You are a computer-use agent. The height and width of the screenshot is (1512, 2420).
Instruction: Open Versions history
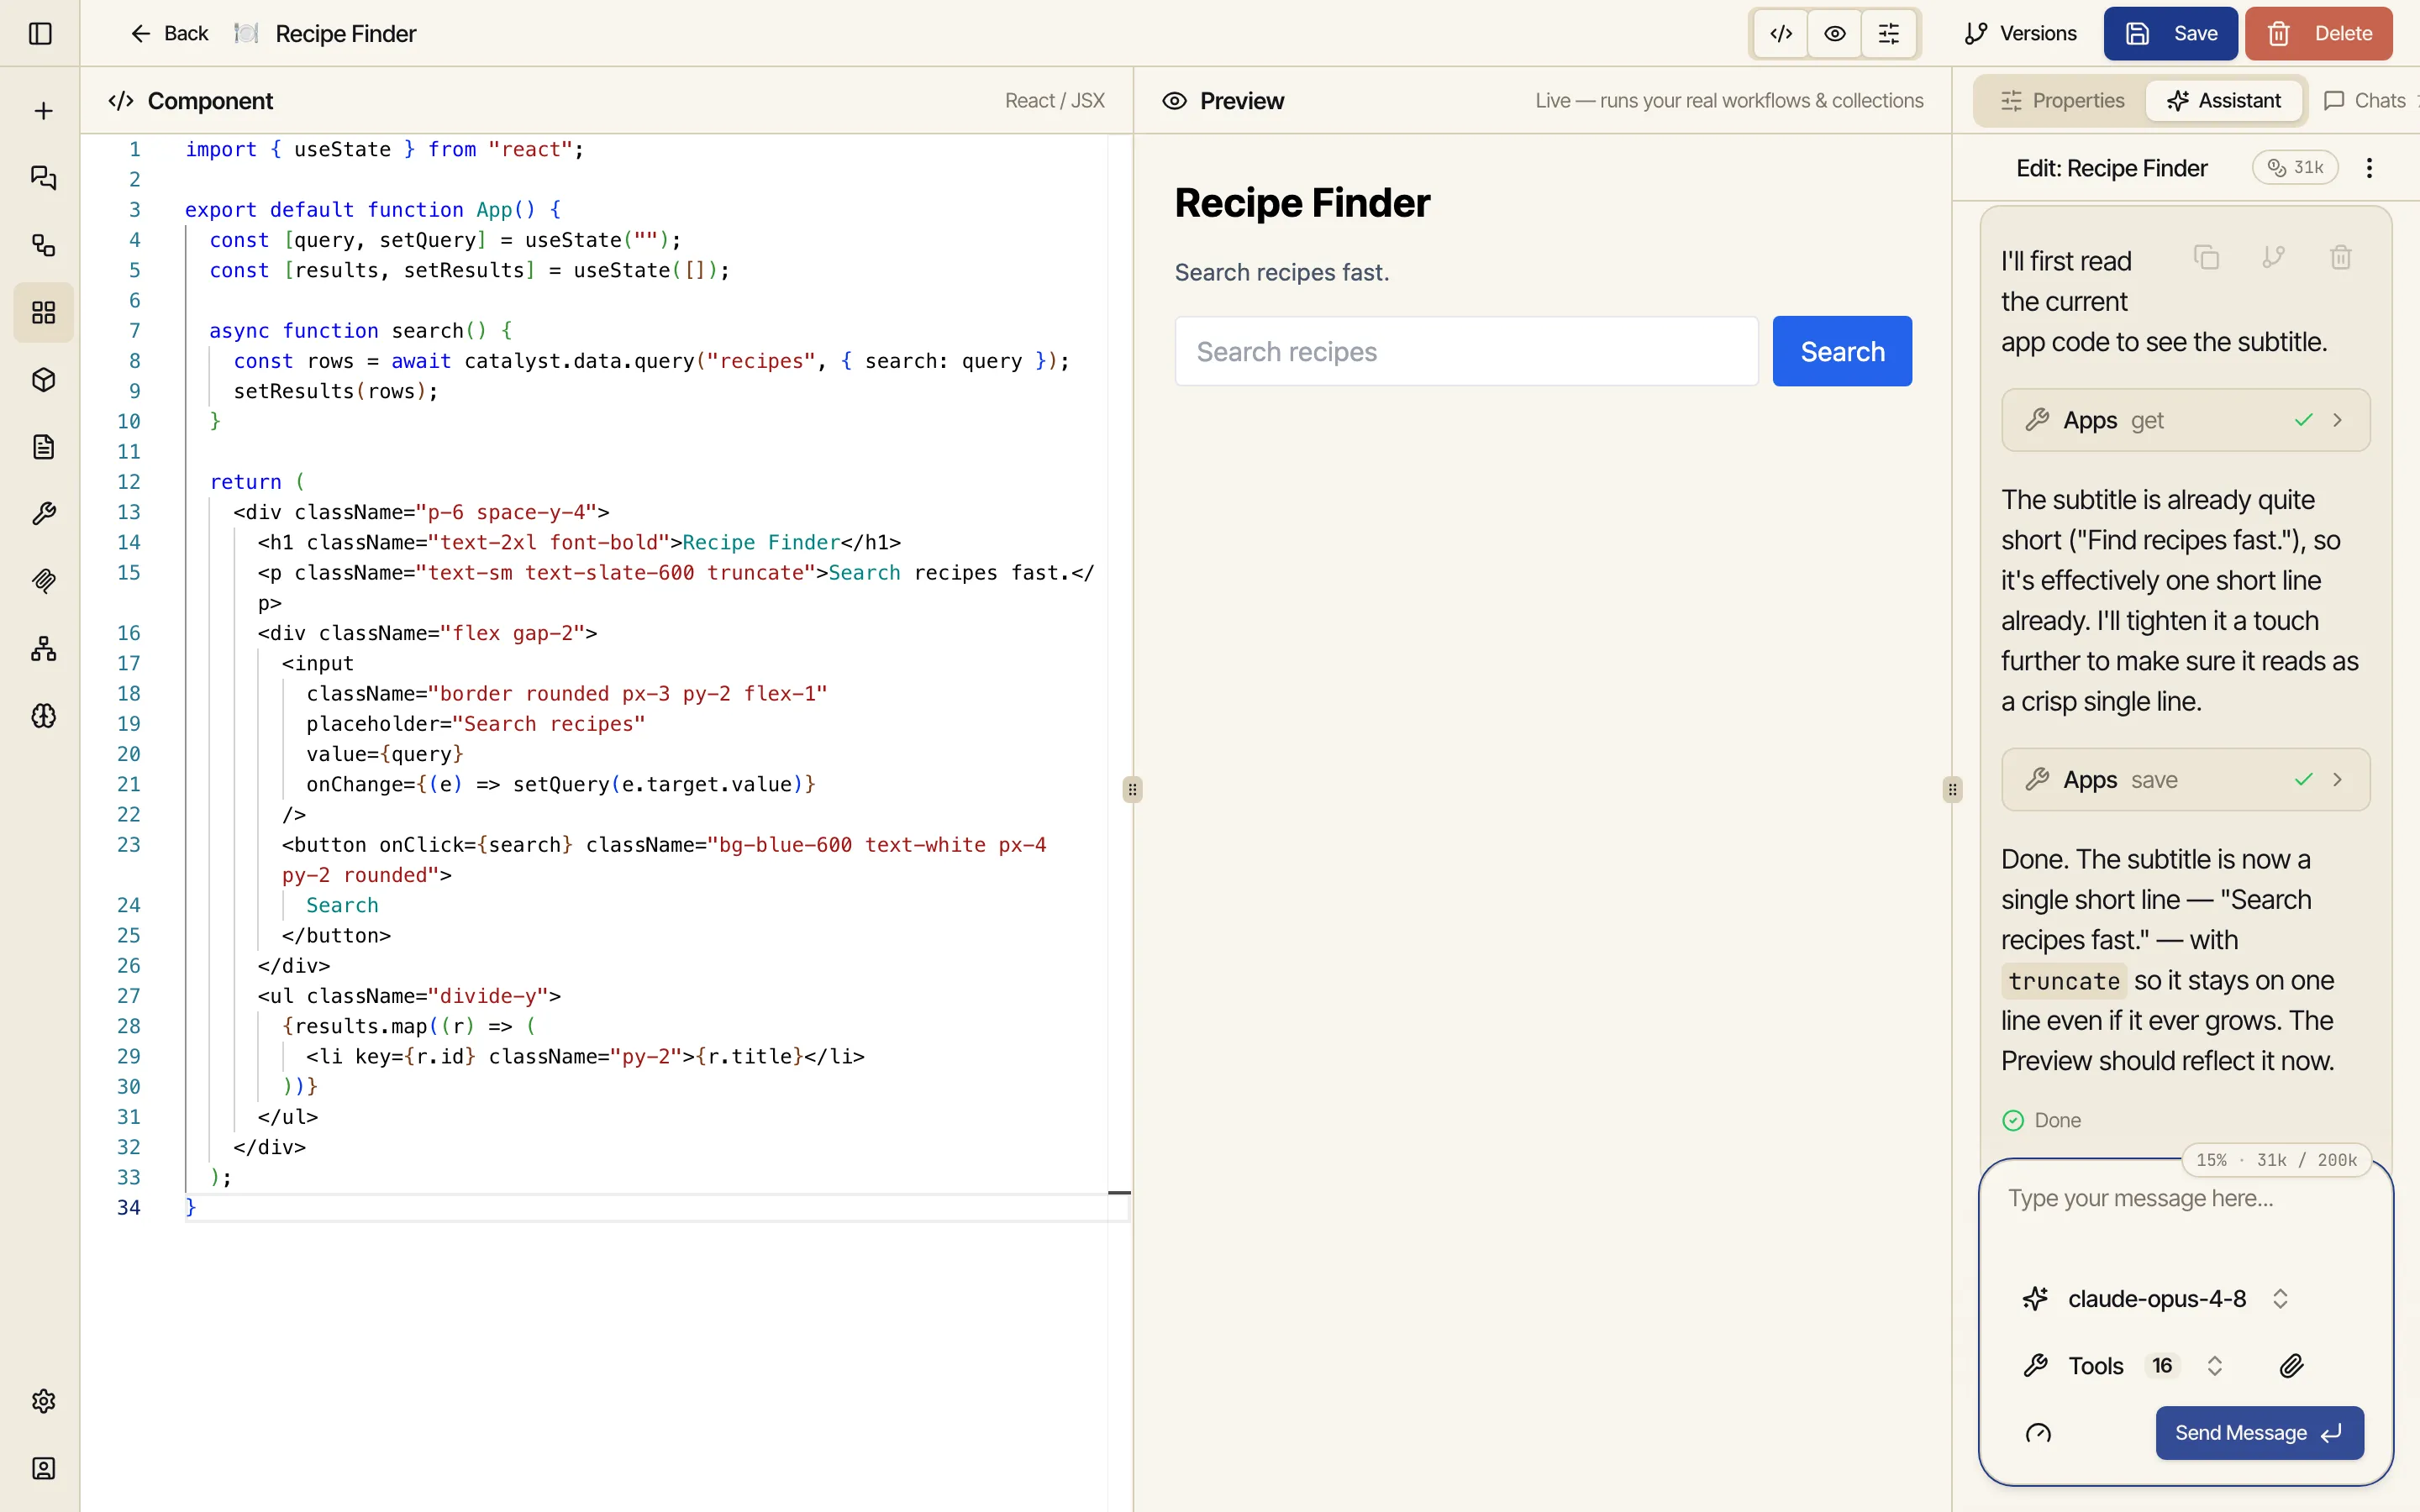coord(2019,33)
